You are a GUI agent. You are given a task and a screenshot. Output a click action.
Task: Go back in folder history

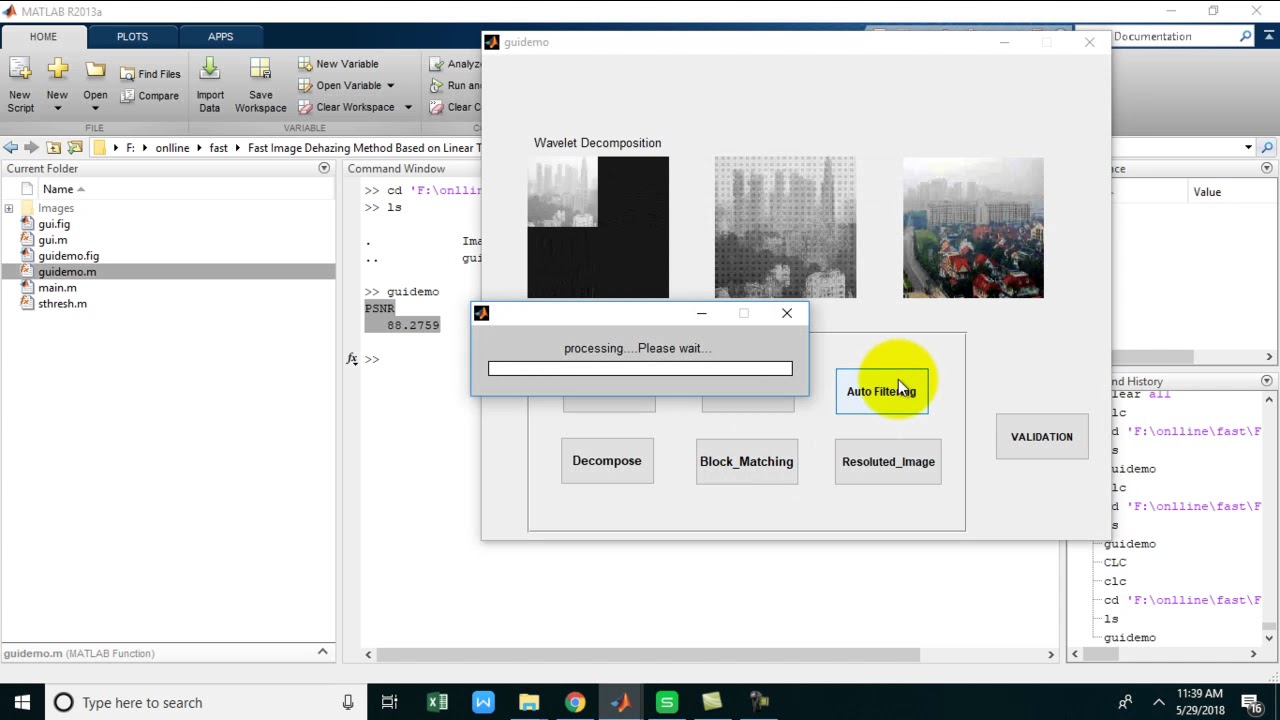[11, 147]
